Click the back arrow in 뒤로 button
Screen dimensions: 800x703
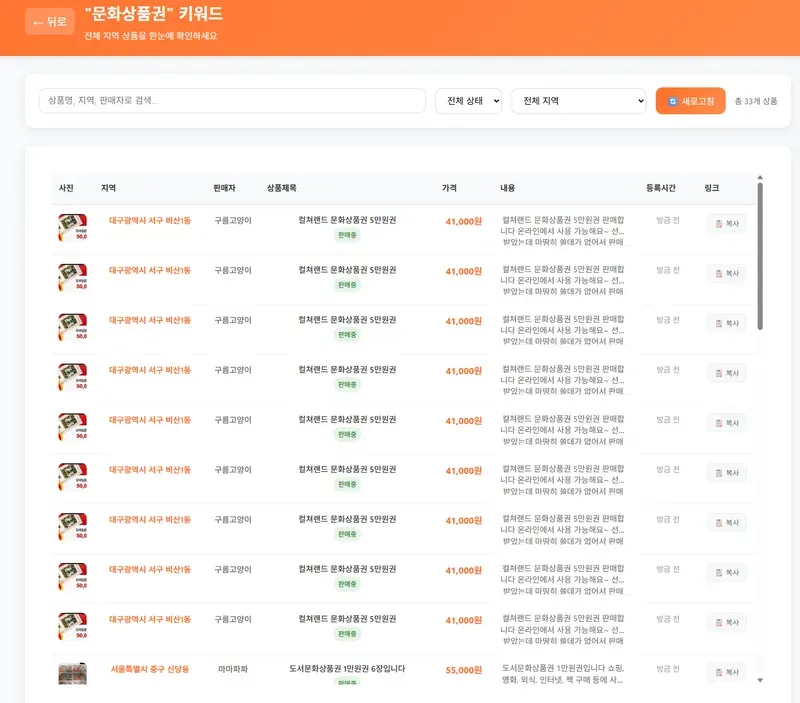(38, 22)
